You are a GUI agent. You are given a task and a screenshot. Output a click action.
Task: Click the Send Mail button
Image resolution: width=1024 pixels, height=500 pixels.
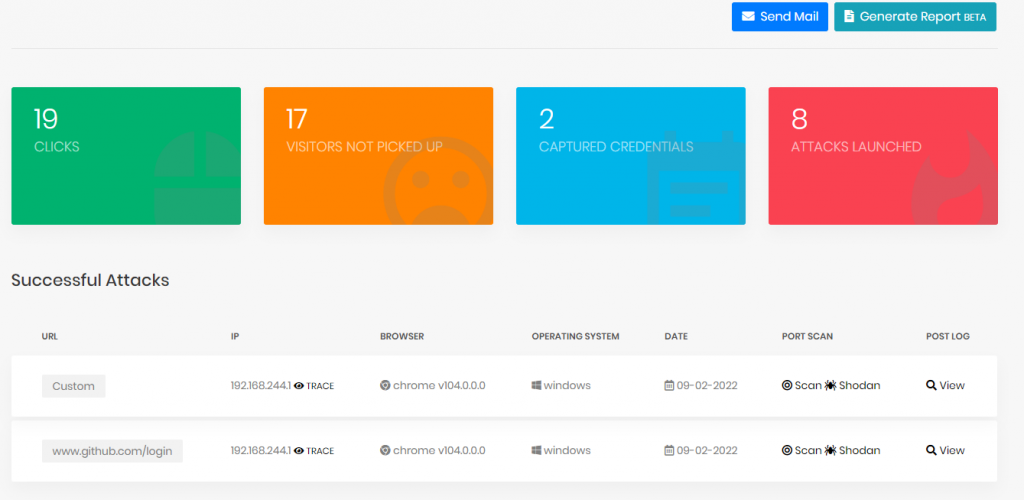click(x=780, y=16)
